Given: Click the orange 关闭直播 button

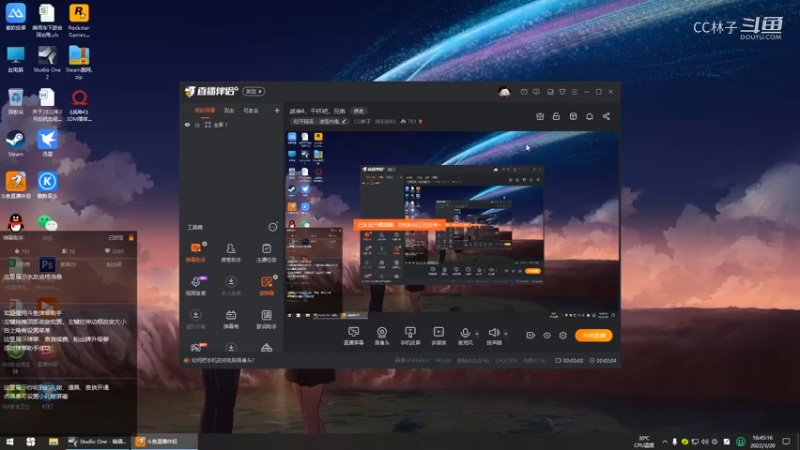Looking at the screenshot, I should click(593, 335).
